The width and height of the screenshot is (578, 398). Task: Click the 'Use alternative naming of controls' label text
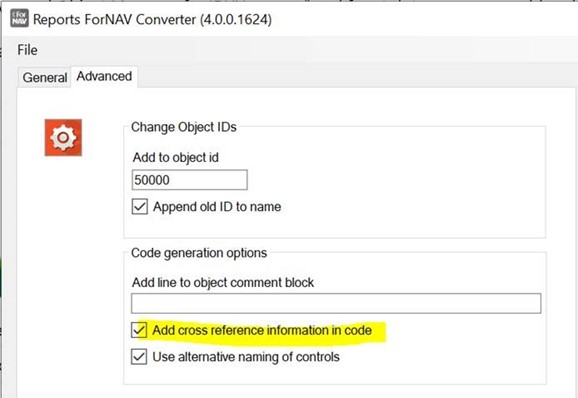pyautogui.click(x=246, y=357)
